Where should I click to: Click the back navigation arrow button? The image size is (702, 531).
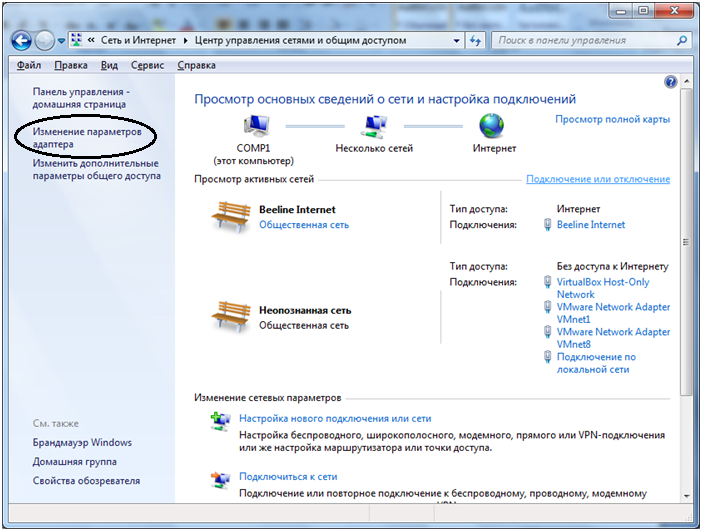coord(22,41)
